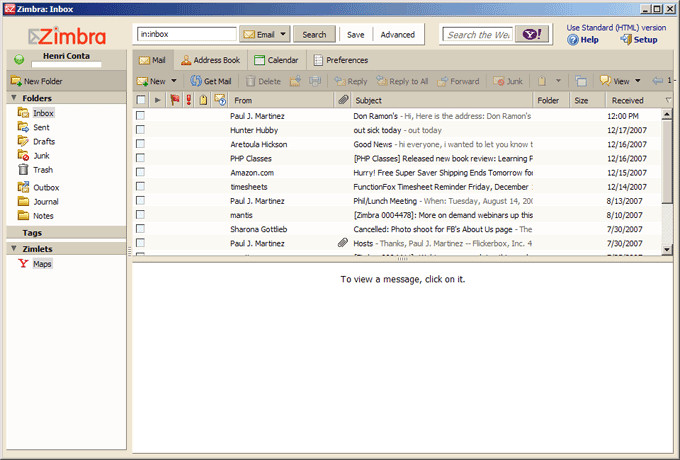Click the Reply icon

coord(340,81)
